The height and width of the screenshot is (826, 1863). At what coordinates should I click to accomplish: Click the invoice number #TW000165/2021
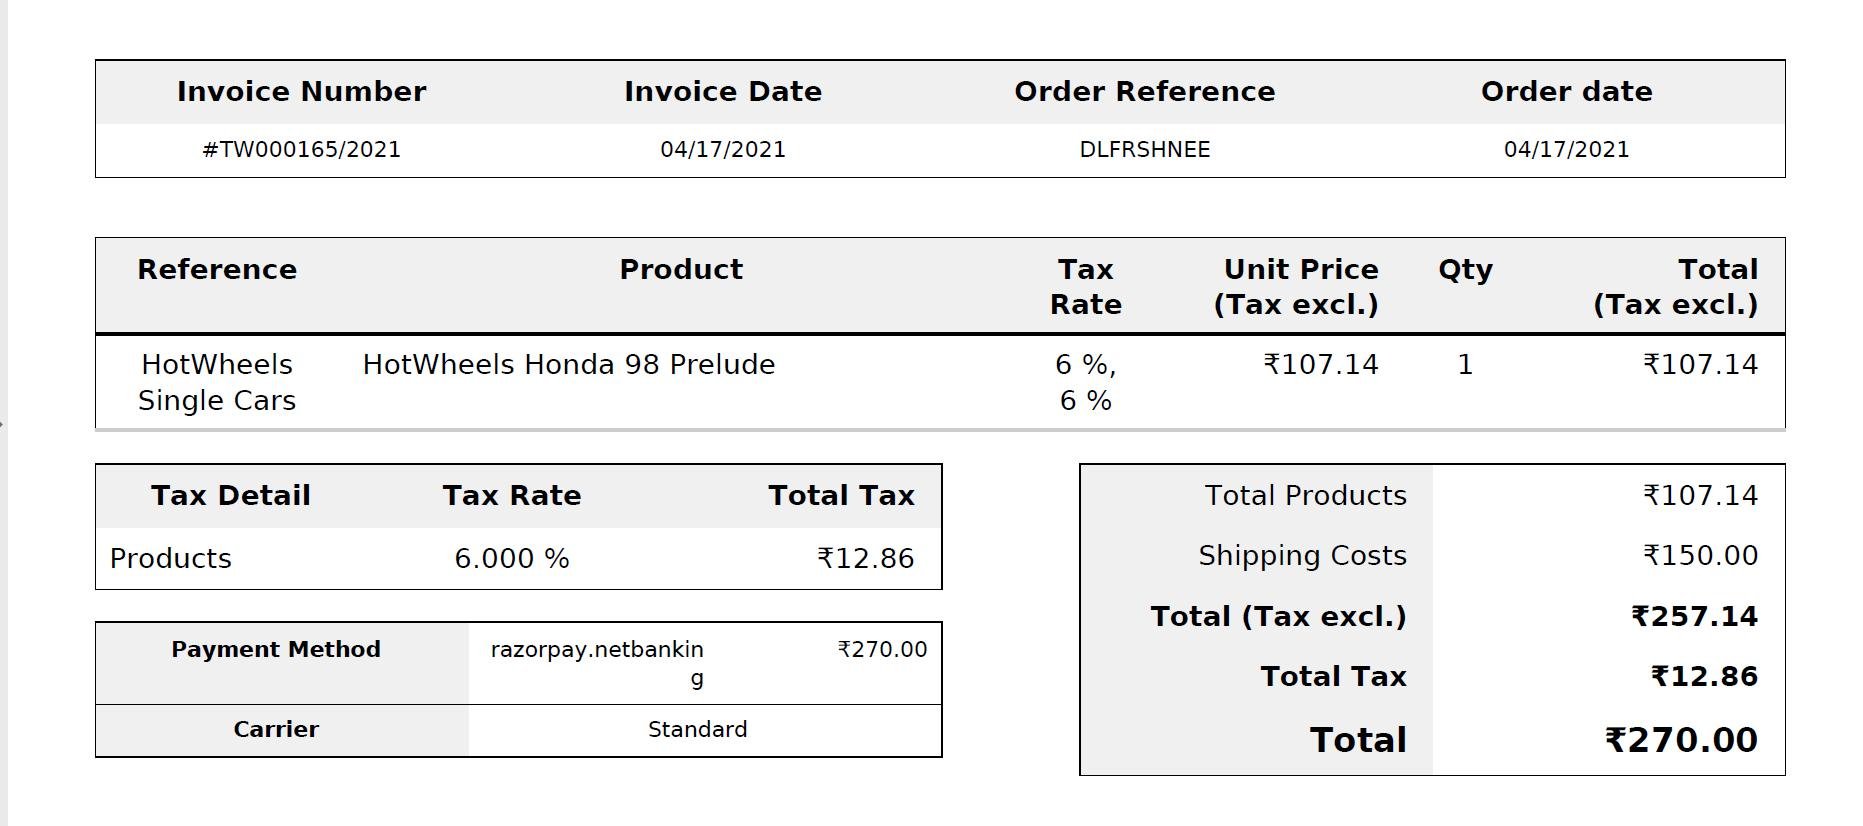pos(301,150)
